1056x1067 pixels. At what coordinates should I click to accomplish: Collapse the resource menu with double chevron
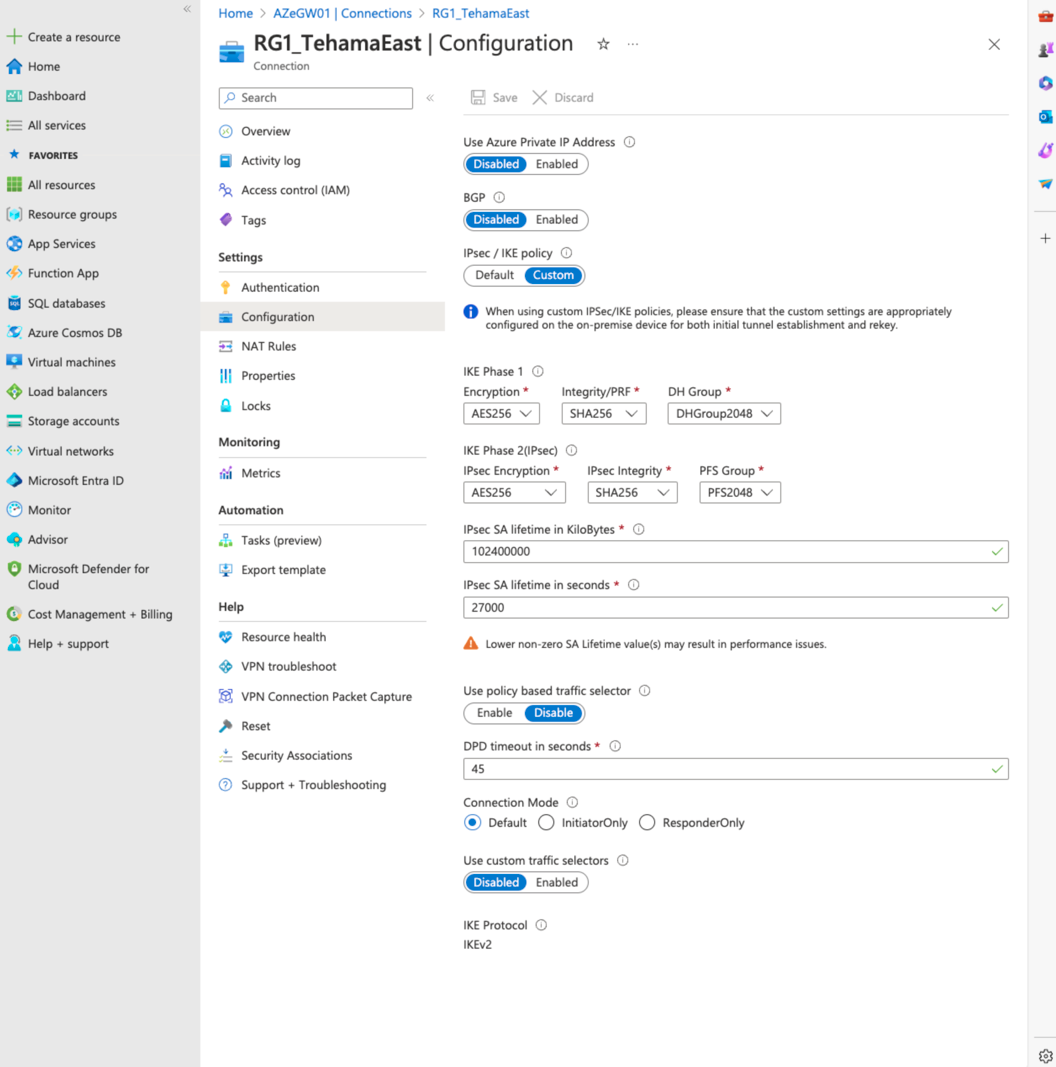430,97
